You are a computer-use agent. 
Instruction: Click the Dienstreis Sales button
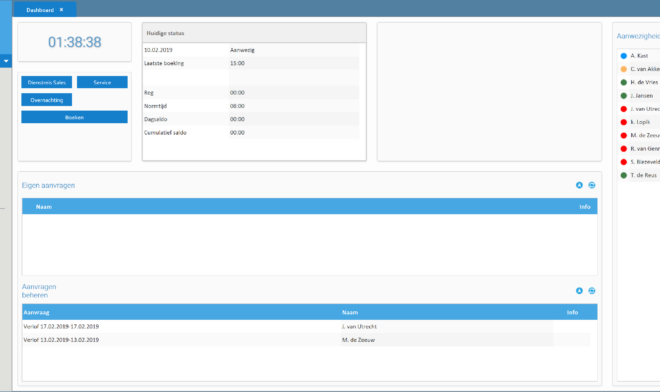[x=47, y=83]
